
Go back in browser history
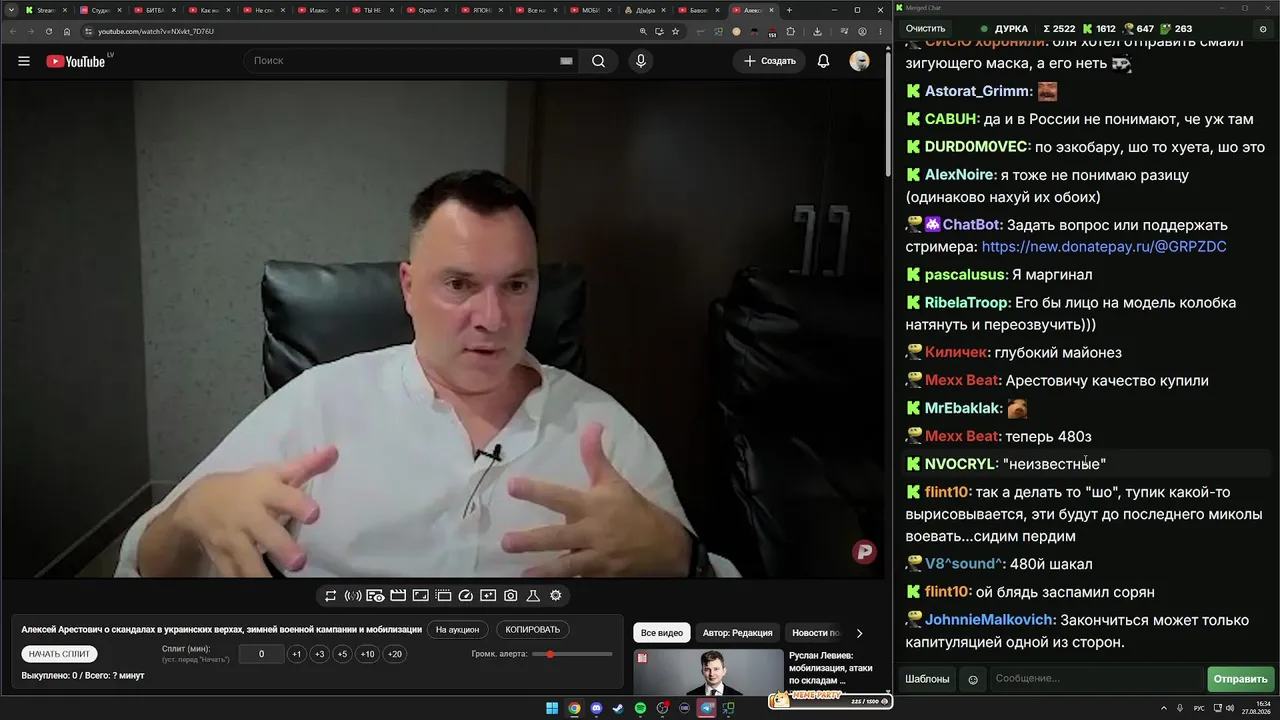[12, 31]
